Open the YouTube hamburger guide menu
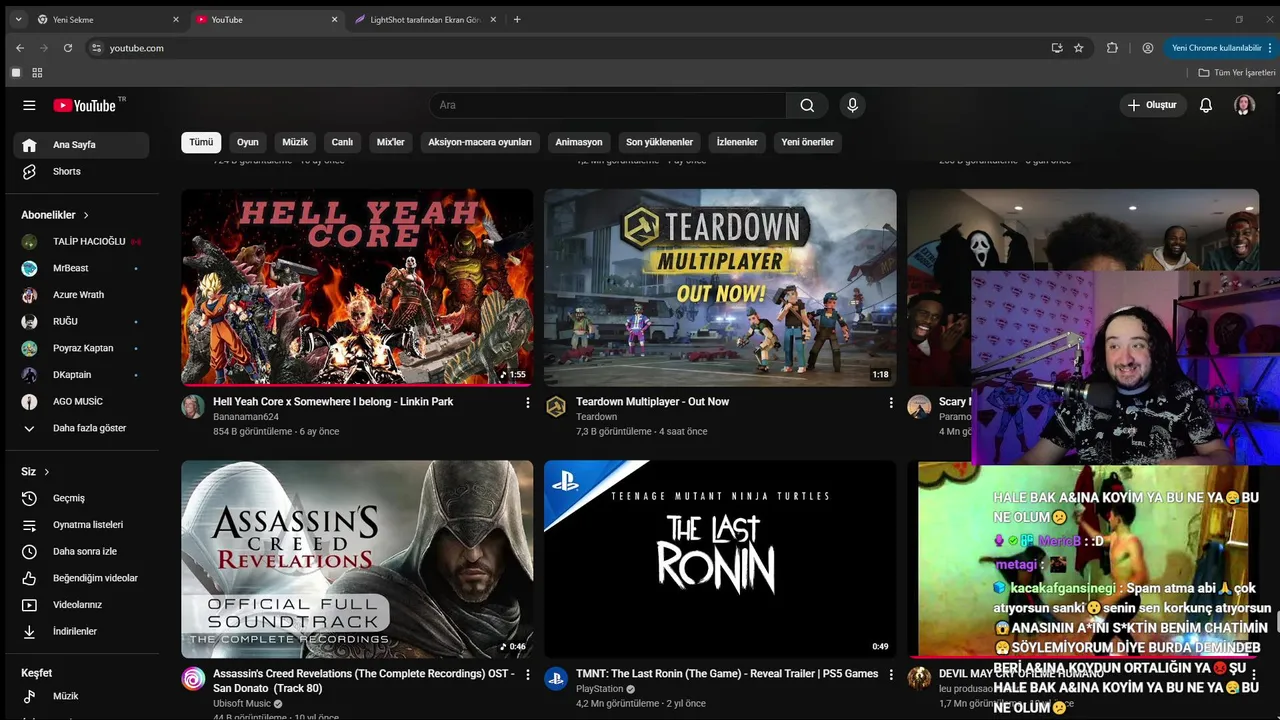1280x720 pixels. (x=29, y=105)
